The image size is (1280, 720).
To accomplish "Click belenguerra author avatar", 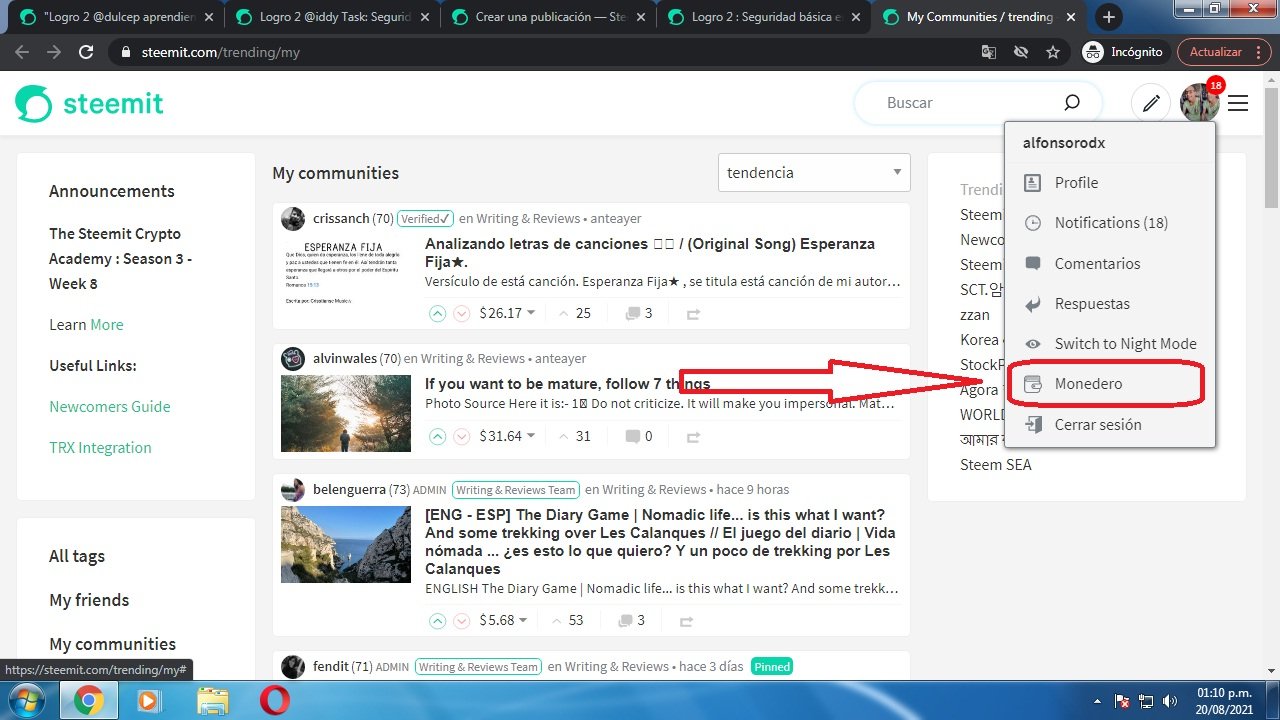I will (293, 489).
